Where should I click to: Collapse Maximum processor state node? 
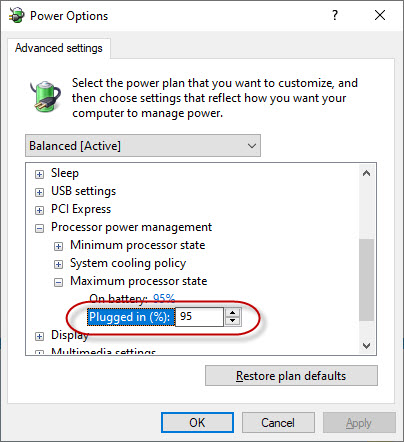click(58, 282)
